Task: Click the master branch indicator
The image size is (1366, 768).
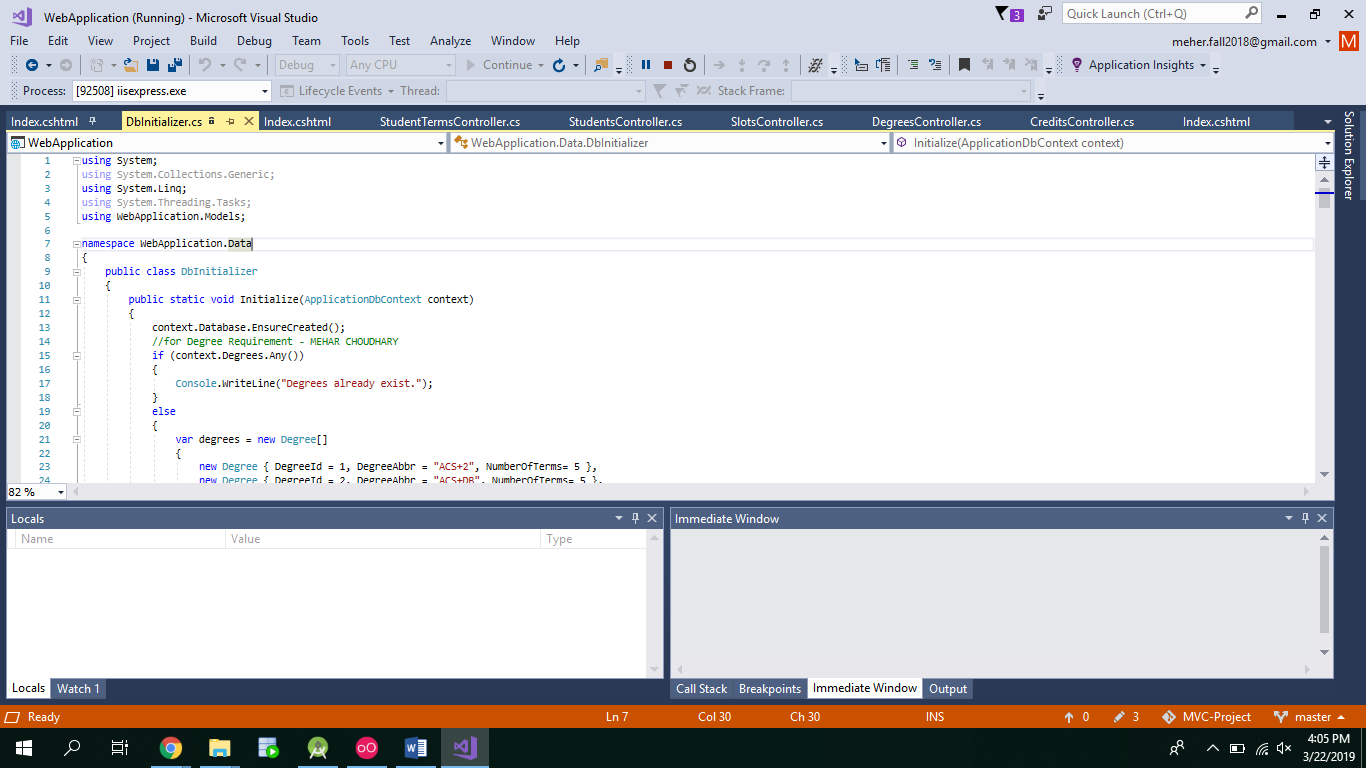Action: pyautogui.click(x=1309, y=717)
